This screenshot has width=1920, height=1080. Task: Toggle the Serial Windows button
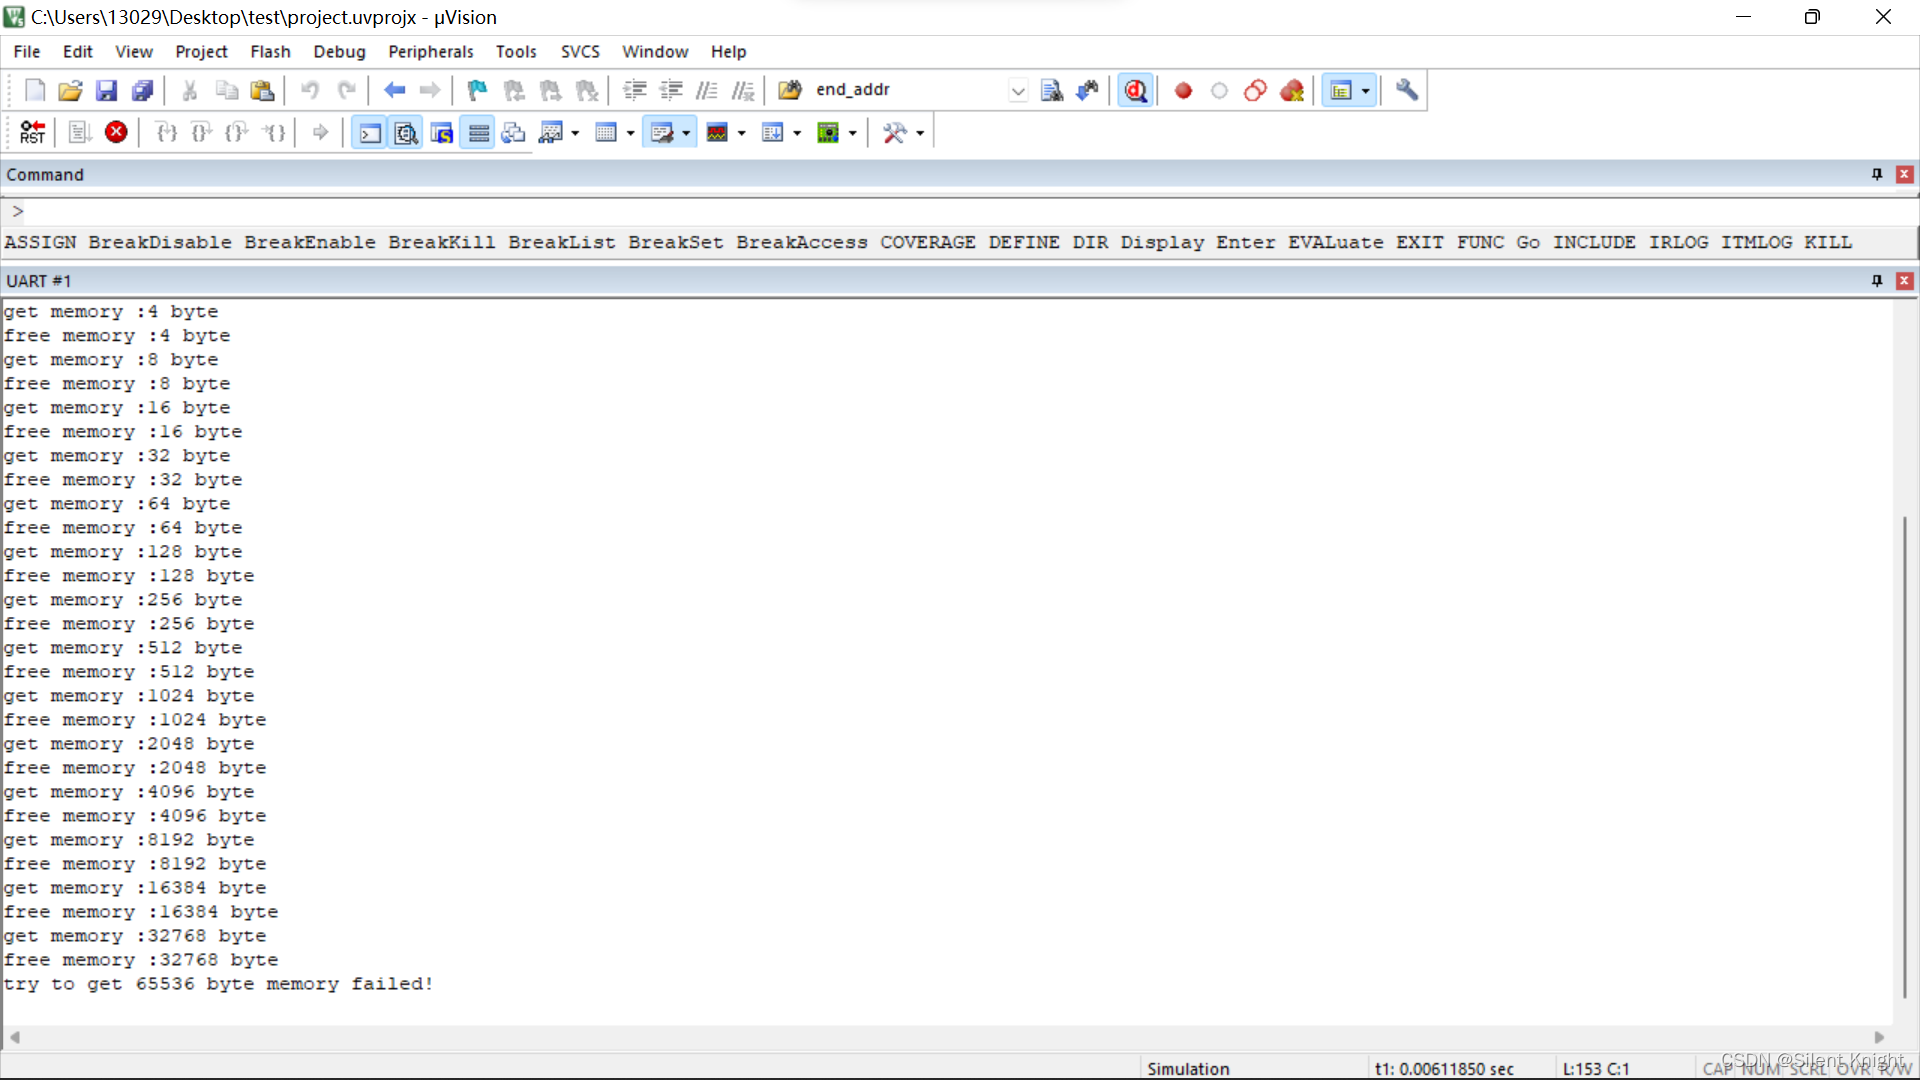point(661,132)
